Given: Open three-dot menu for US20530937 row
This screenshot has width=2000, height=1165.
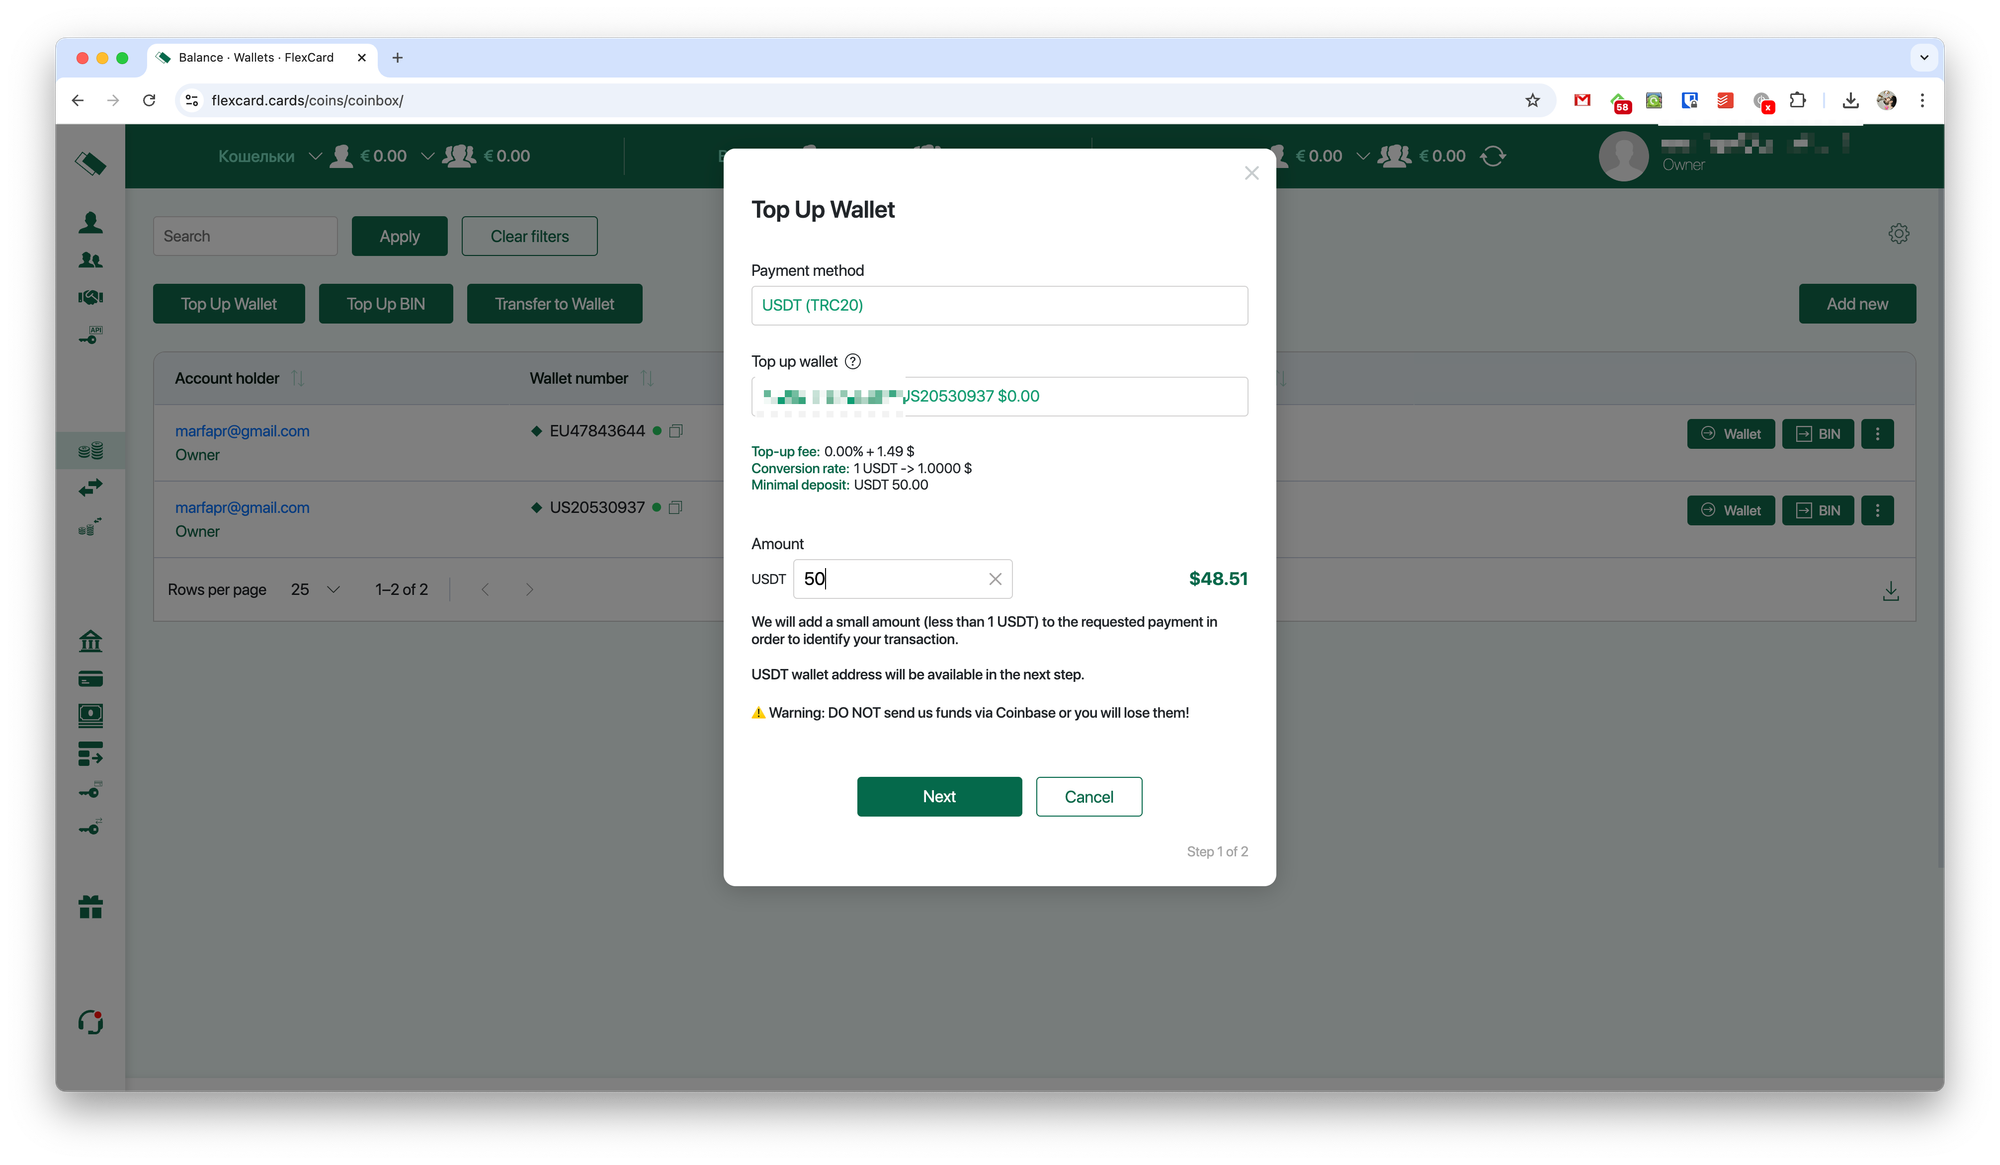Looking at the screenshot, I should pyautogui.click(x=1877, y=511).
